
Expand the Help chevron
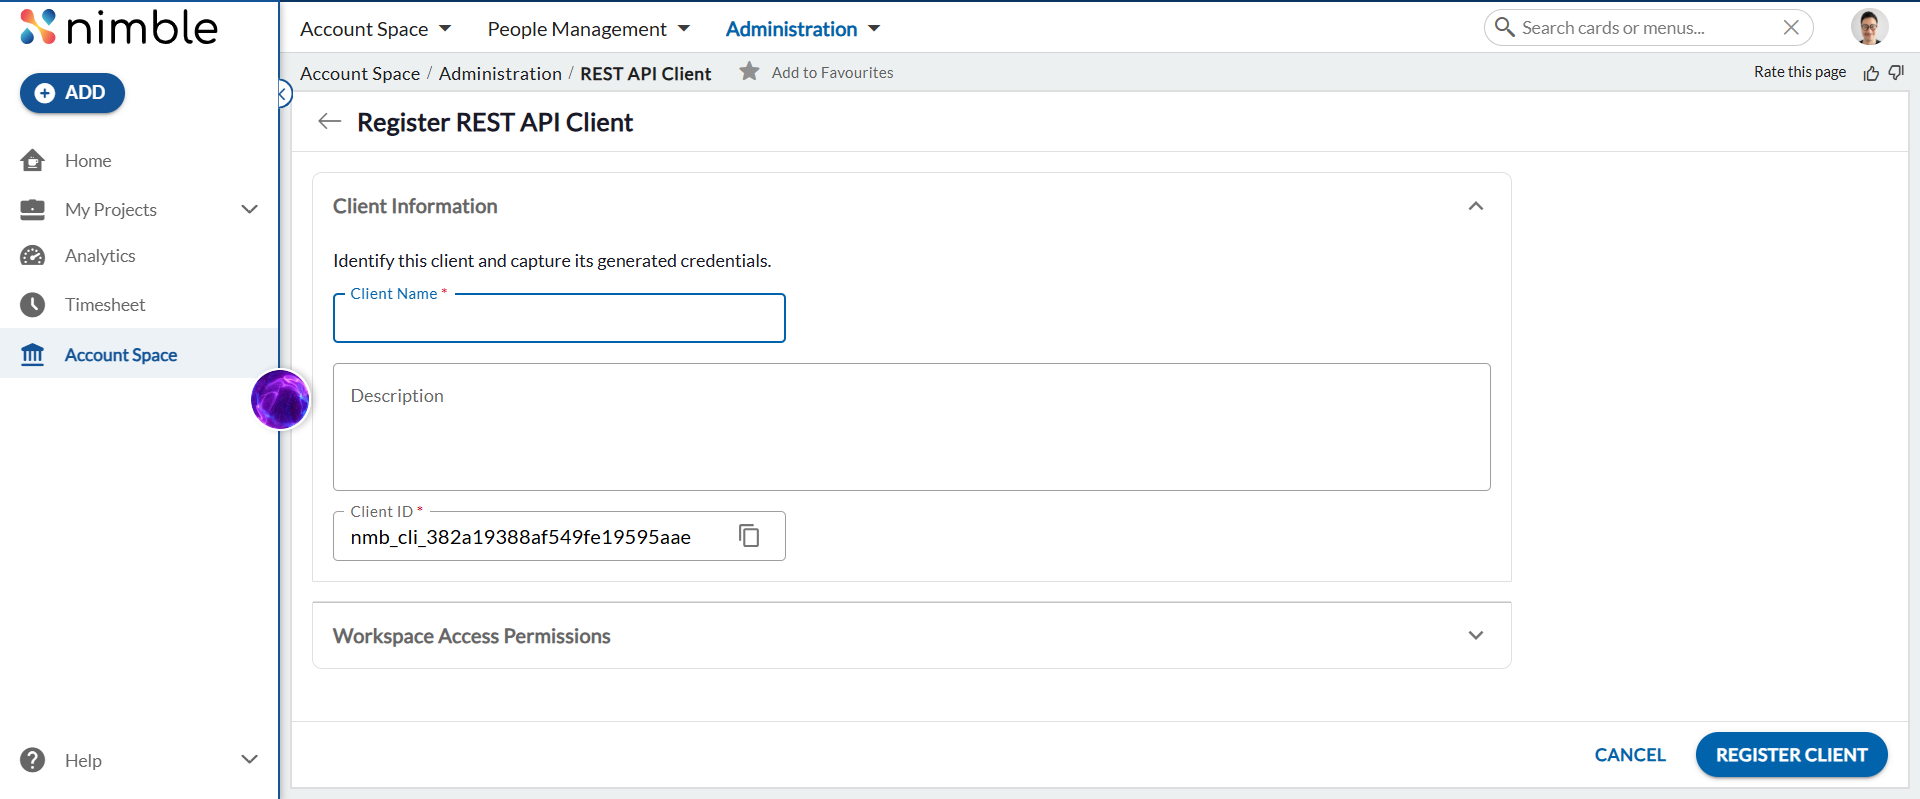tap(250, 760)
